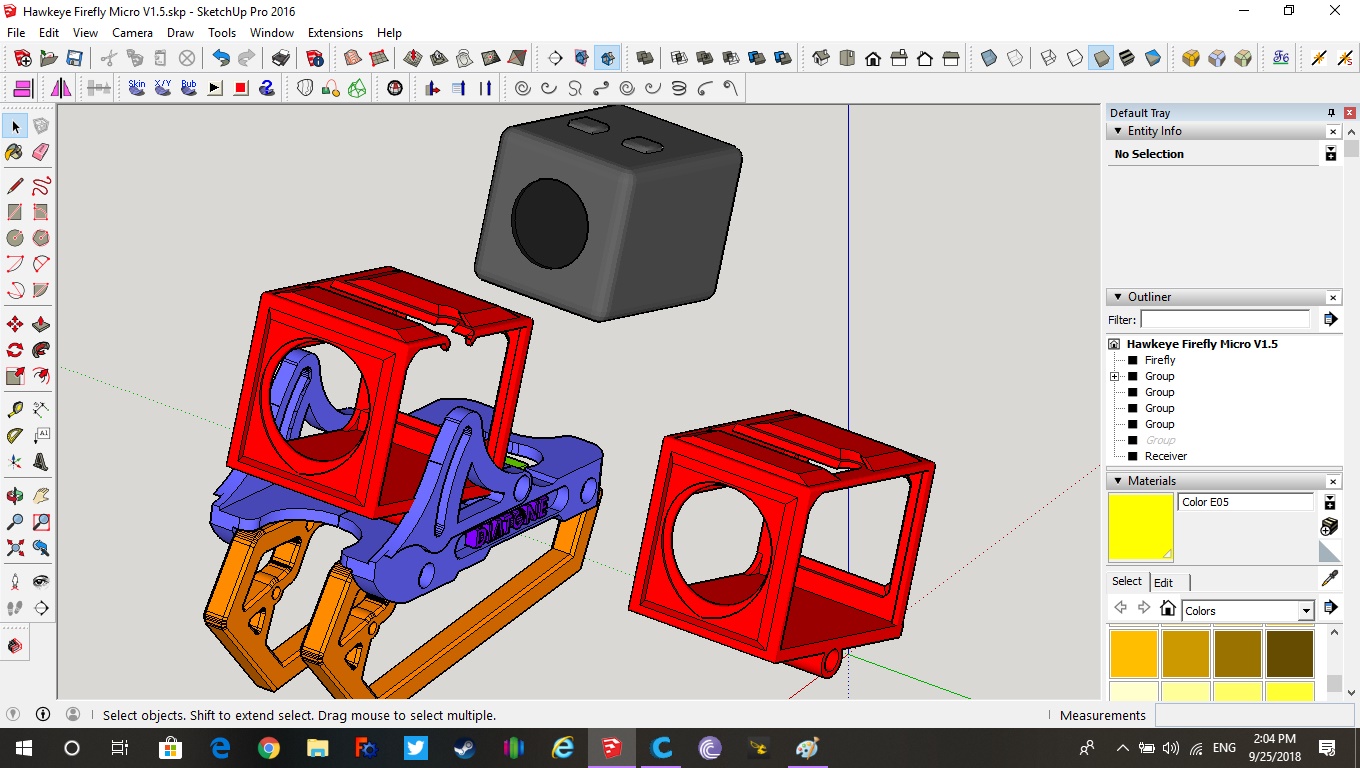The height and width of the screenshot is (768, 1360).
Task: Toggle Entity Info details button
Action: pyautogui.click(x=1330, y=153)
